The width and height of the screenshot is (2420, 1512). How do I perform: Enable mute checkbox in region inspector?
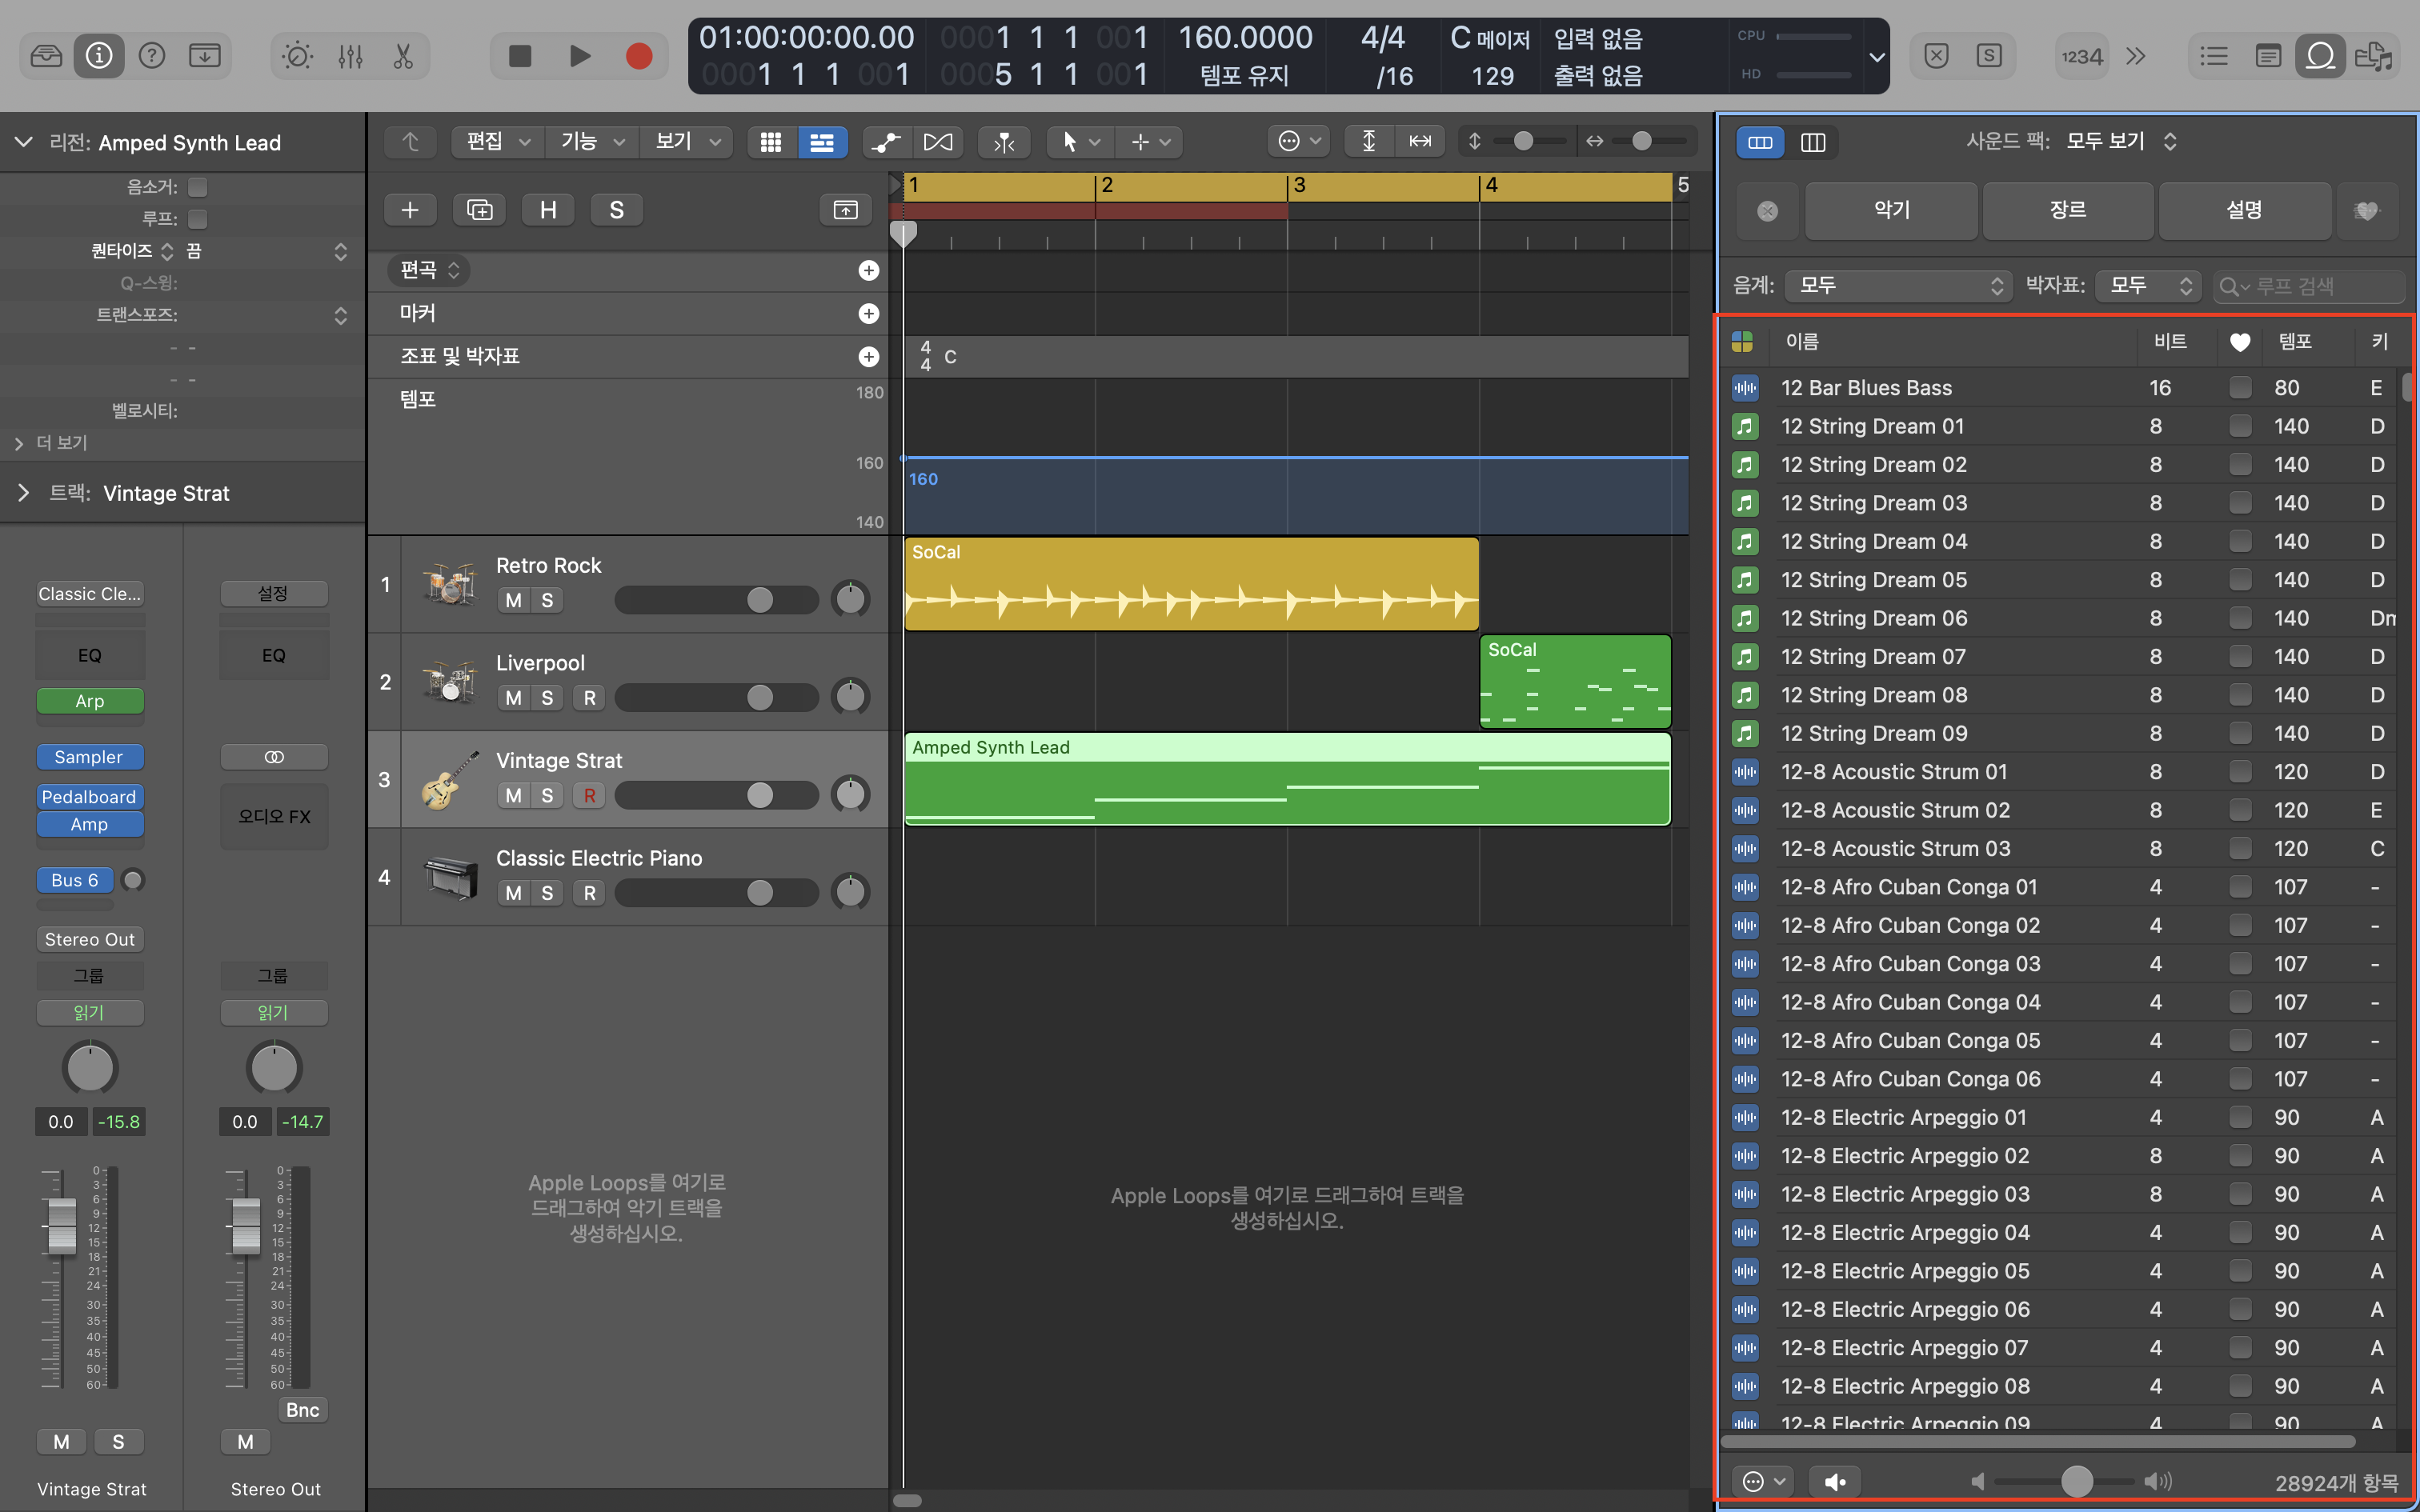[198, 187]
